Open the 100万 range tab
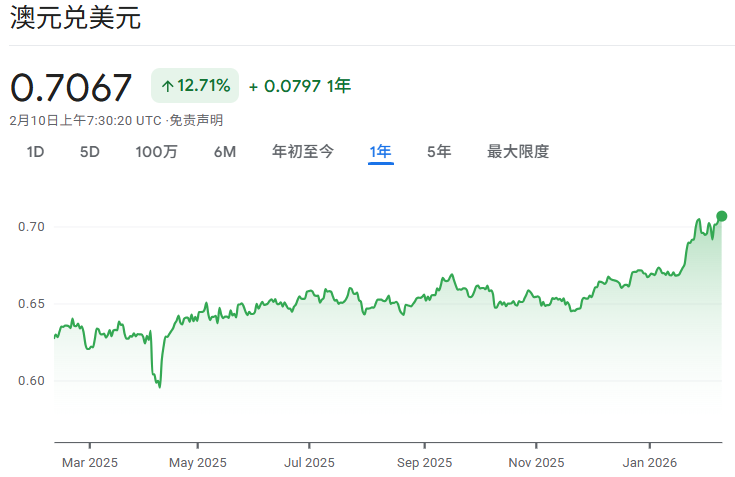The height and width of the screenshot is (477, 735). click(x=157, y=152)
